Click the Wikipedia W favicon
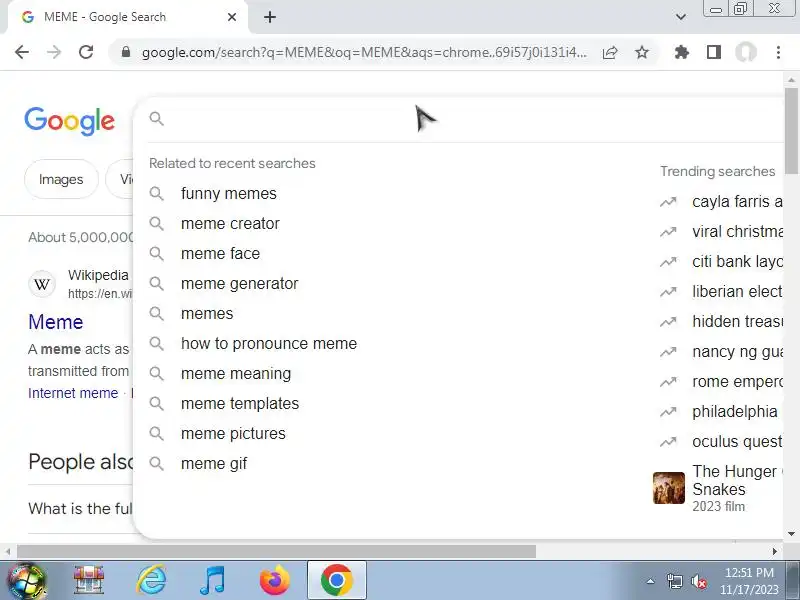The height and width of the screenshot is (600, 800). pos(42,284)
